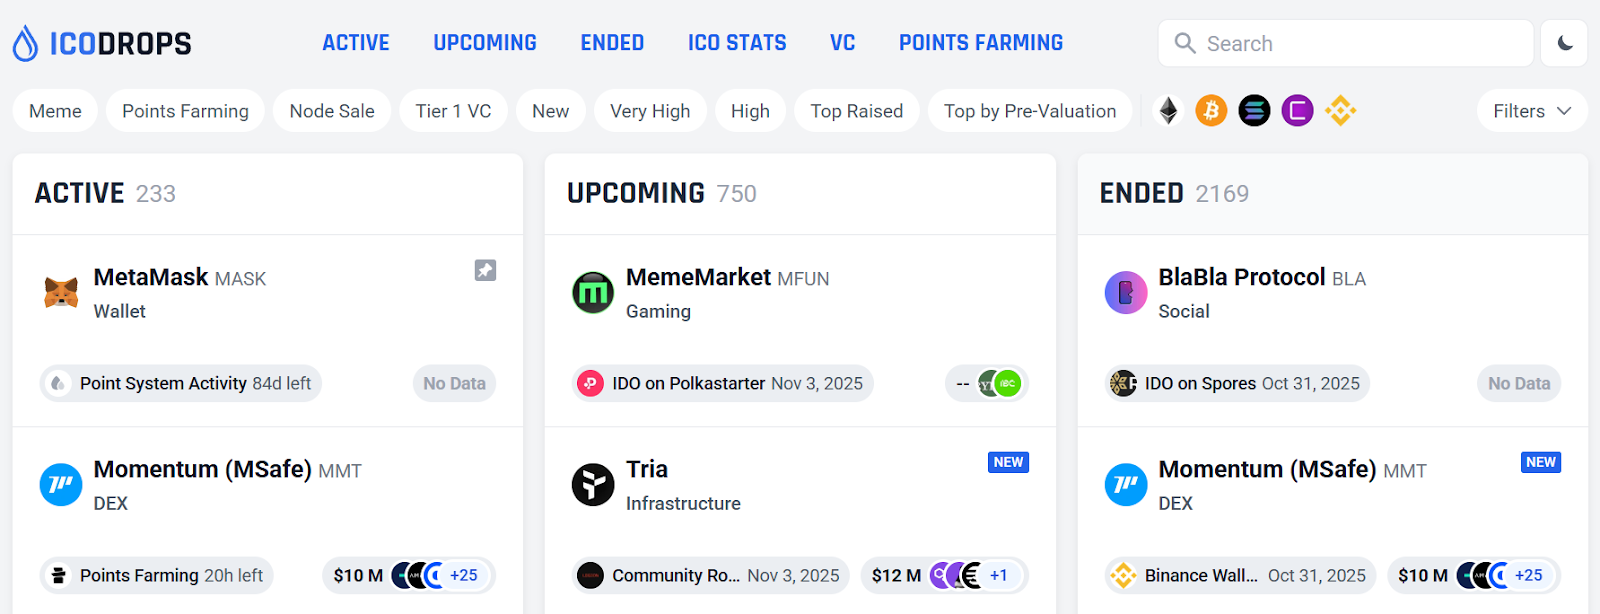This screenshot has height=614, width=1600.
Task: Click the search magnifier icon
Action: coord(1185,43)
